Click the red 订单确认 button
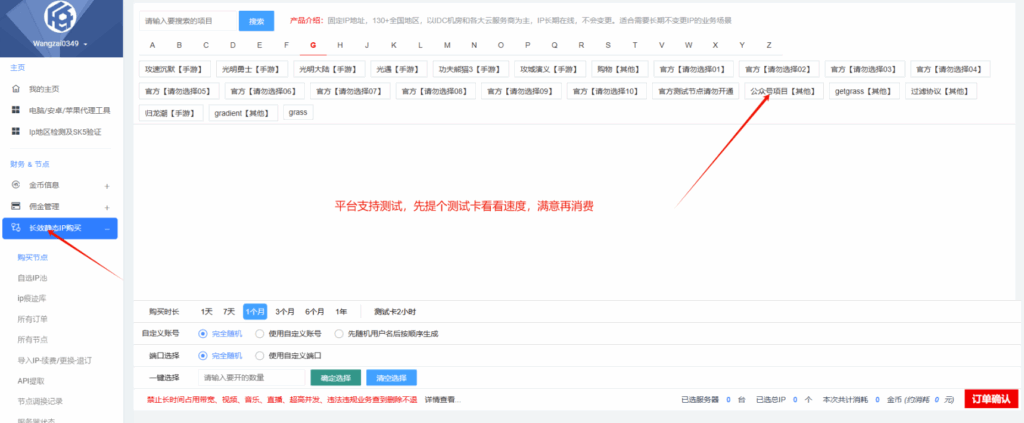The height and width of the screenshot is (423, 1024). click(991, 399)
